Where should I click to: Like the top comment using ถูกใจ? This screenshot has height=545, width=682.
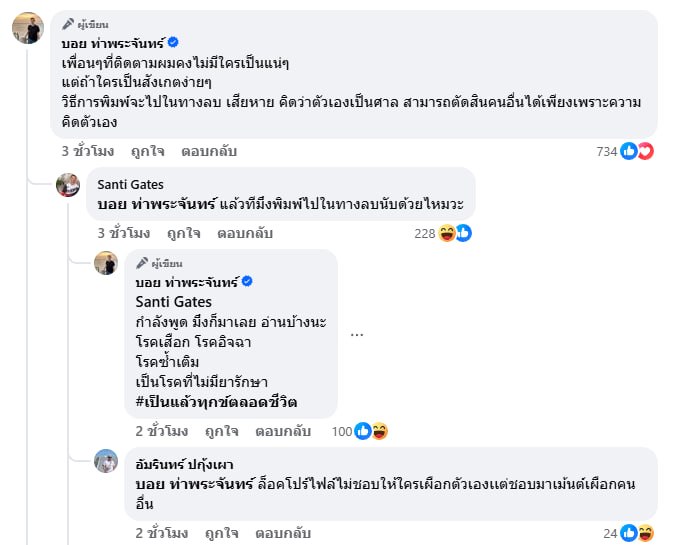147,152
